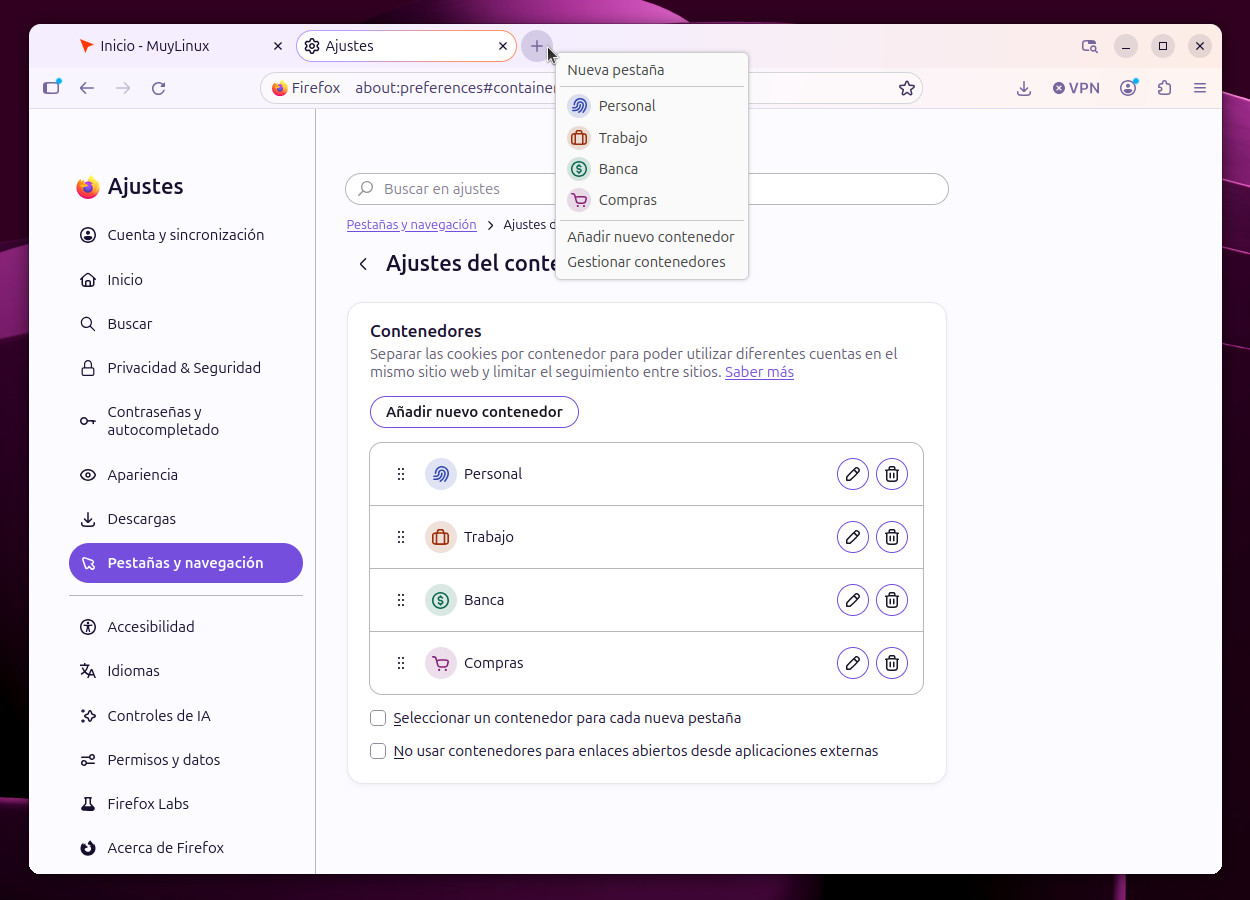Follow the 'Saber más' link
1250x900 pixels.
[759, 372]
